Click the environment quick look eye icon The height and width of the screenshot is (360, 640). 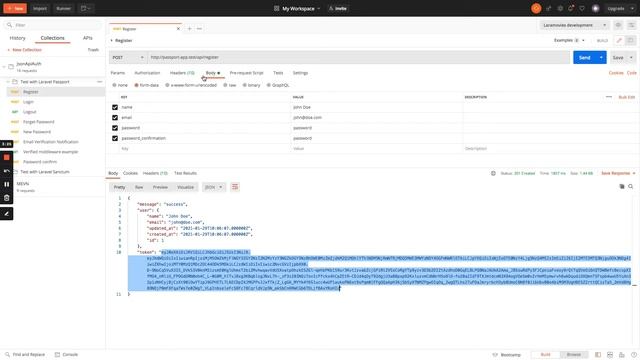click(x=618, y=25)
